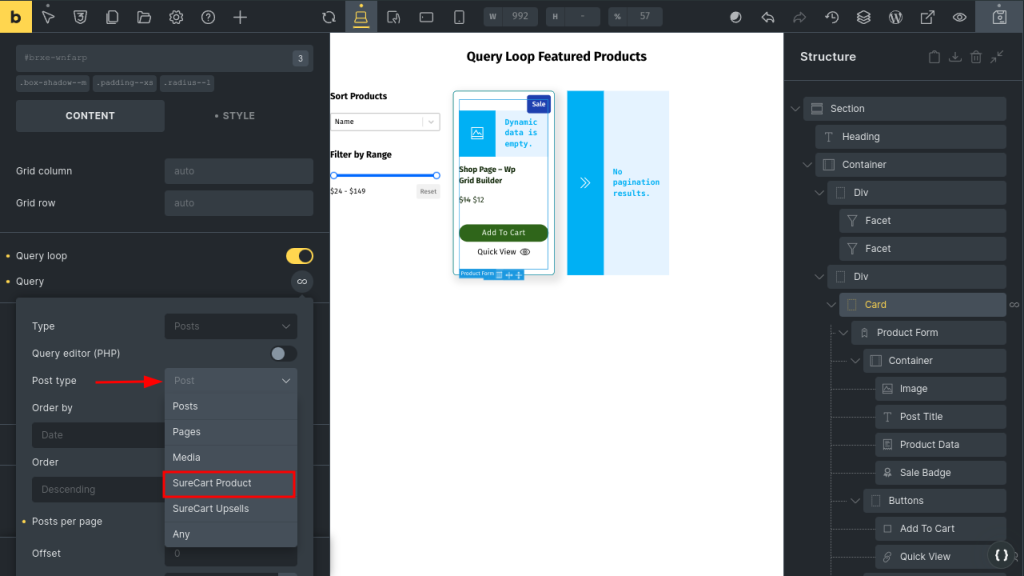Select SureCart Product from post type list
The height and width of the screenshot is (576, 1024).
pyautogui.click(x=230, y=483)
